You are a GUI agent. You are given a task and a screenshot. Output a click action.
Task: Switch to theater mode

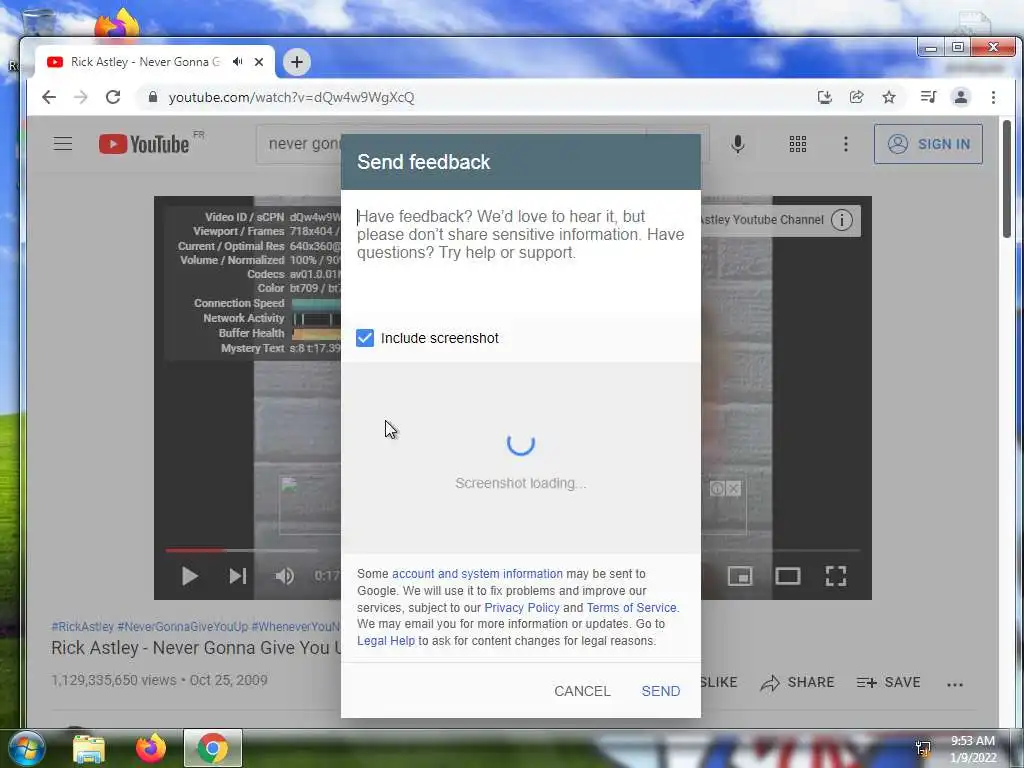click(788, 576)
